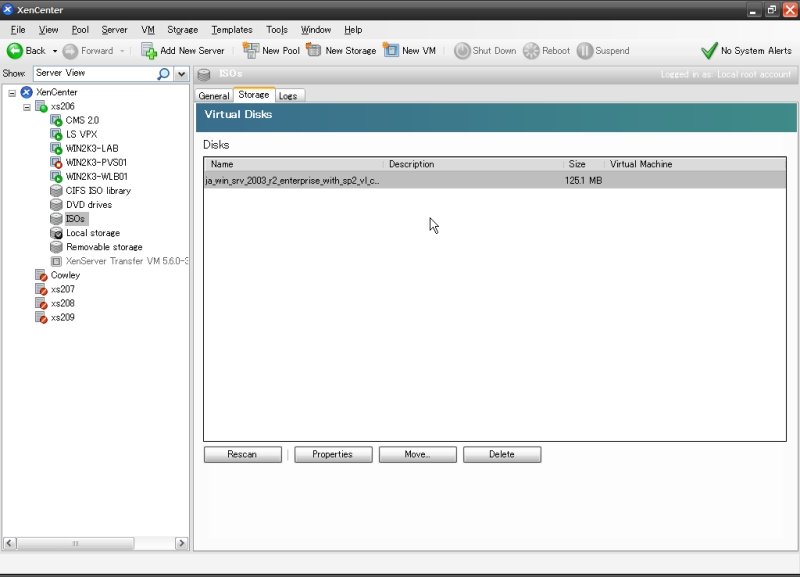Viewport: 800px width, 577px height.
Task: Select the ISOs tree item
Action: tap(75, 219)
